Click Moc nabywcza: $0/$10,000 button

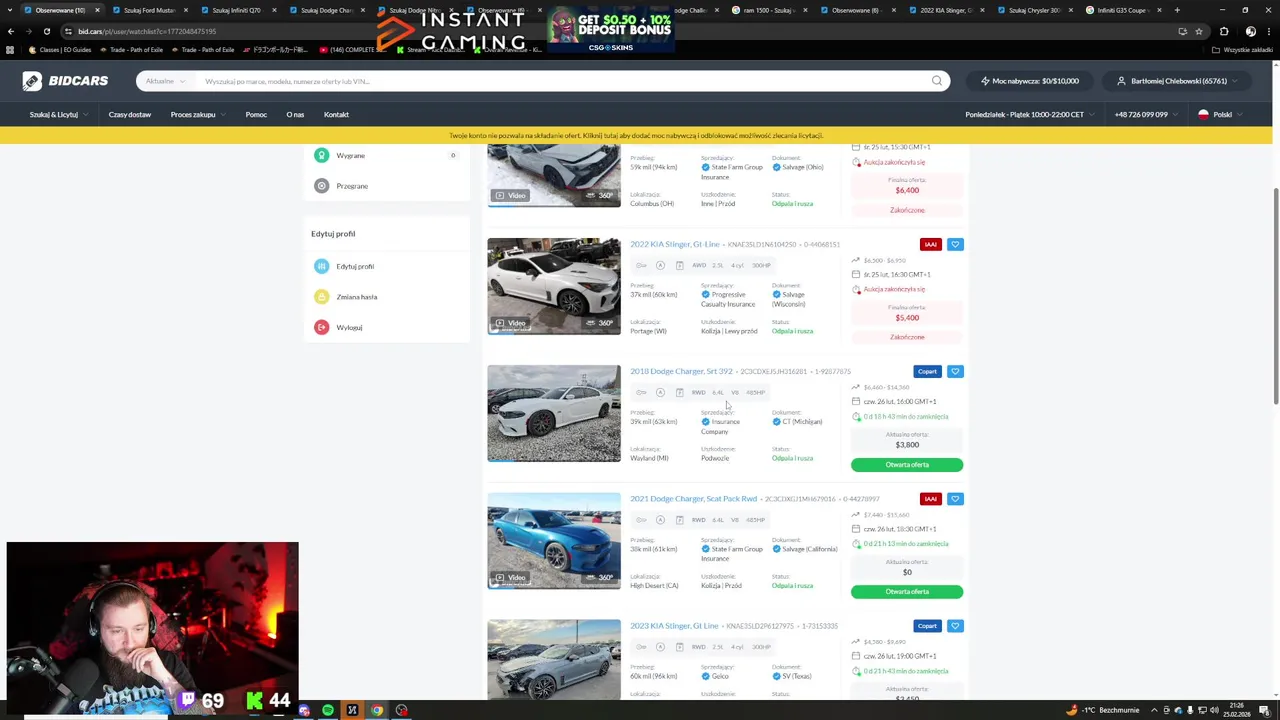(x=1029, y=81)
